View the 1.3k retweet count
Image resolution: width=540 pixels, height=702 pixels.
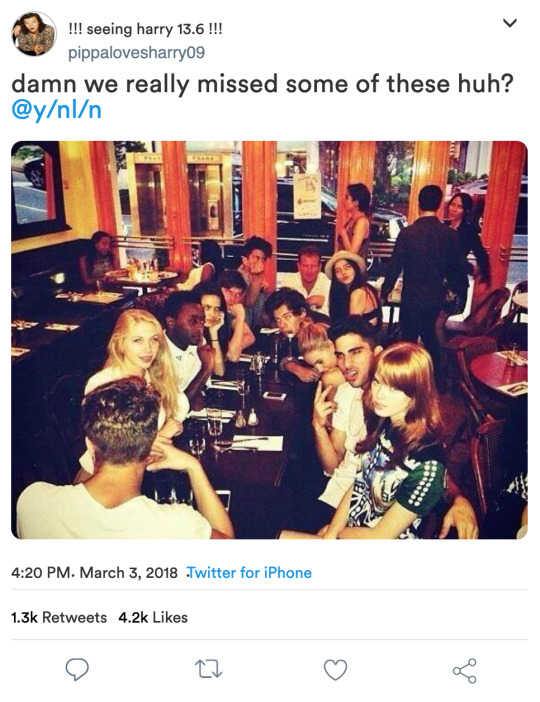(24, 617)
